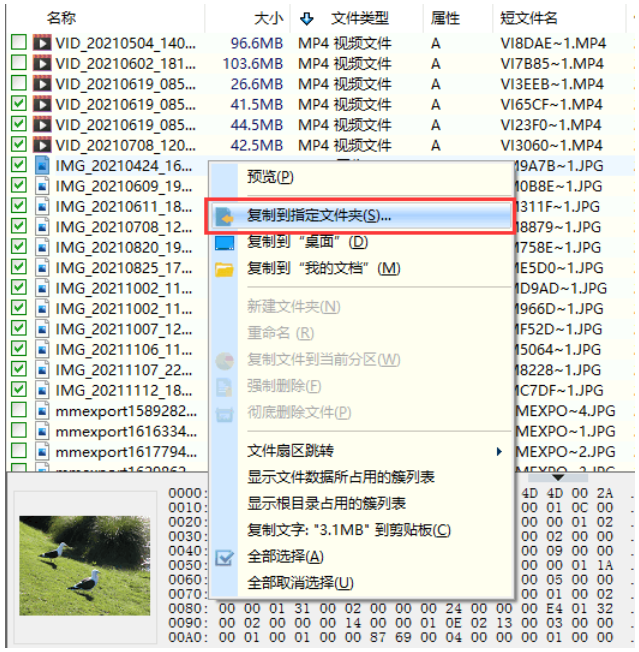Click the 名称 column header
Image resolution: width=639 pixels, height=652 pixels.
click(62, 18)
